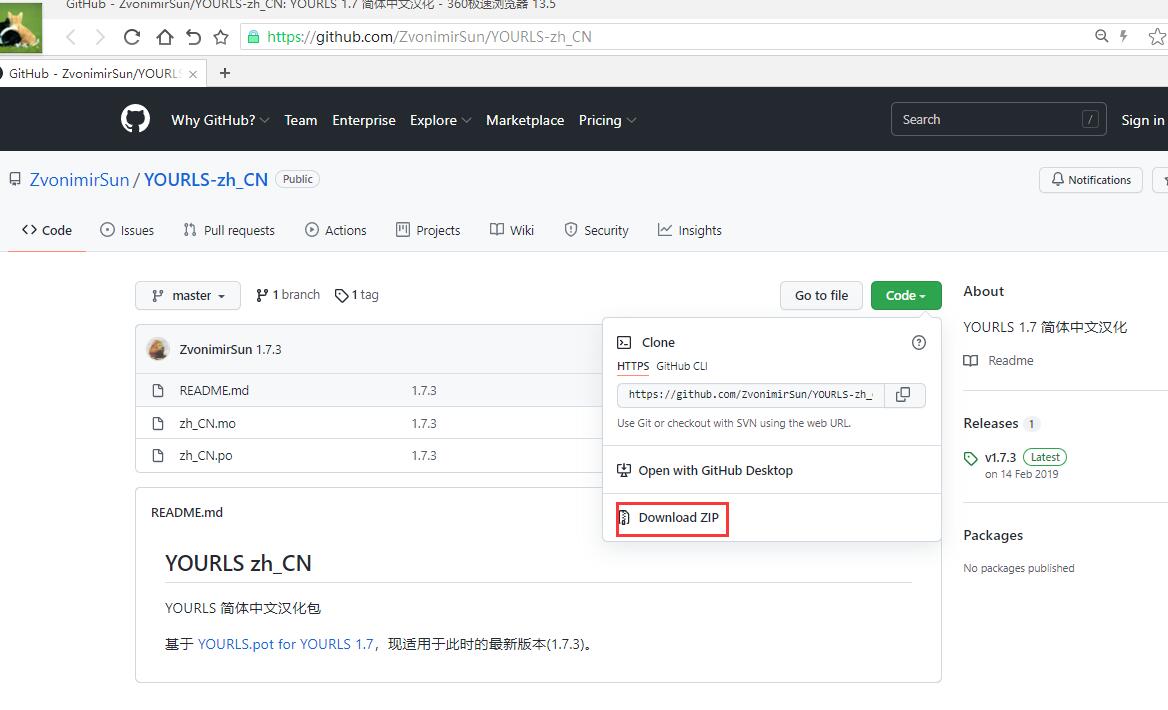Image resolution: width=1168 pixels, height=710 pixels.
Task: View the 1 branch link
Action: coord(288,295)
